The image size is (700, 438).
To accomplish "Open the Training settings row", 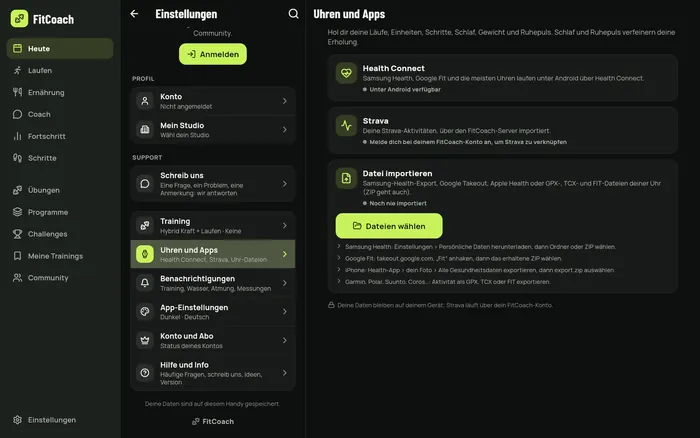I will tap(213, 225).
